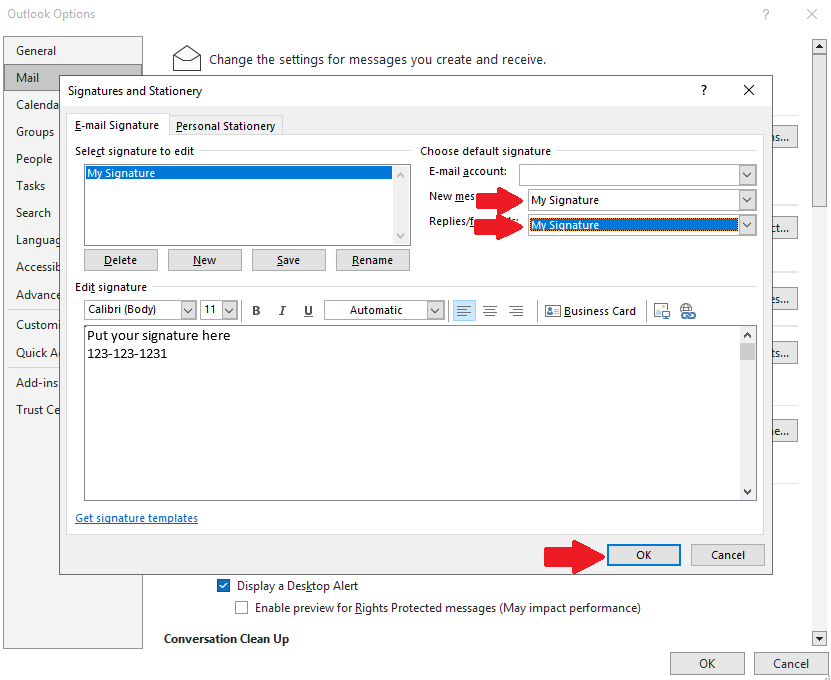Open the Replies/forwards signature dropdown

click(747, 225)
